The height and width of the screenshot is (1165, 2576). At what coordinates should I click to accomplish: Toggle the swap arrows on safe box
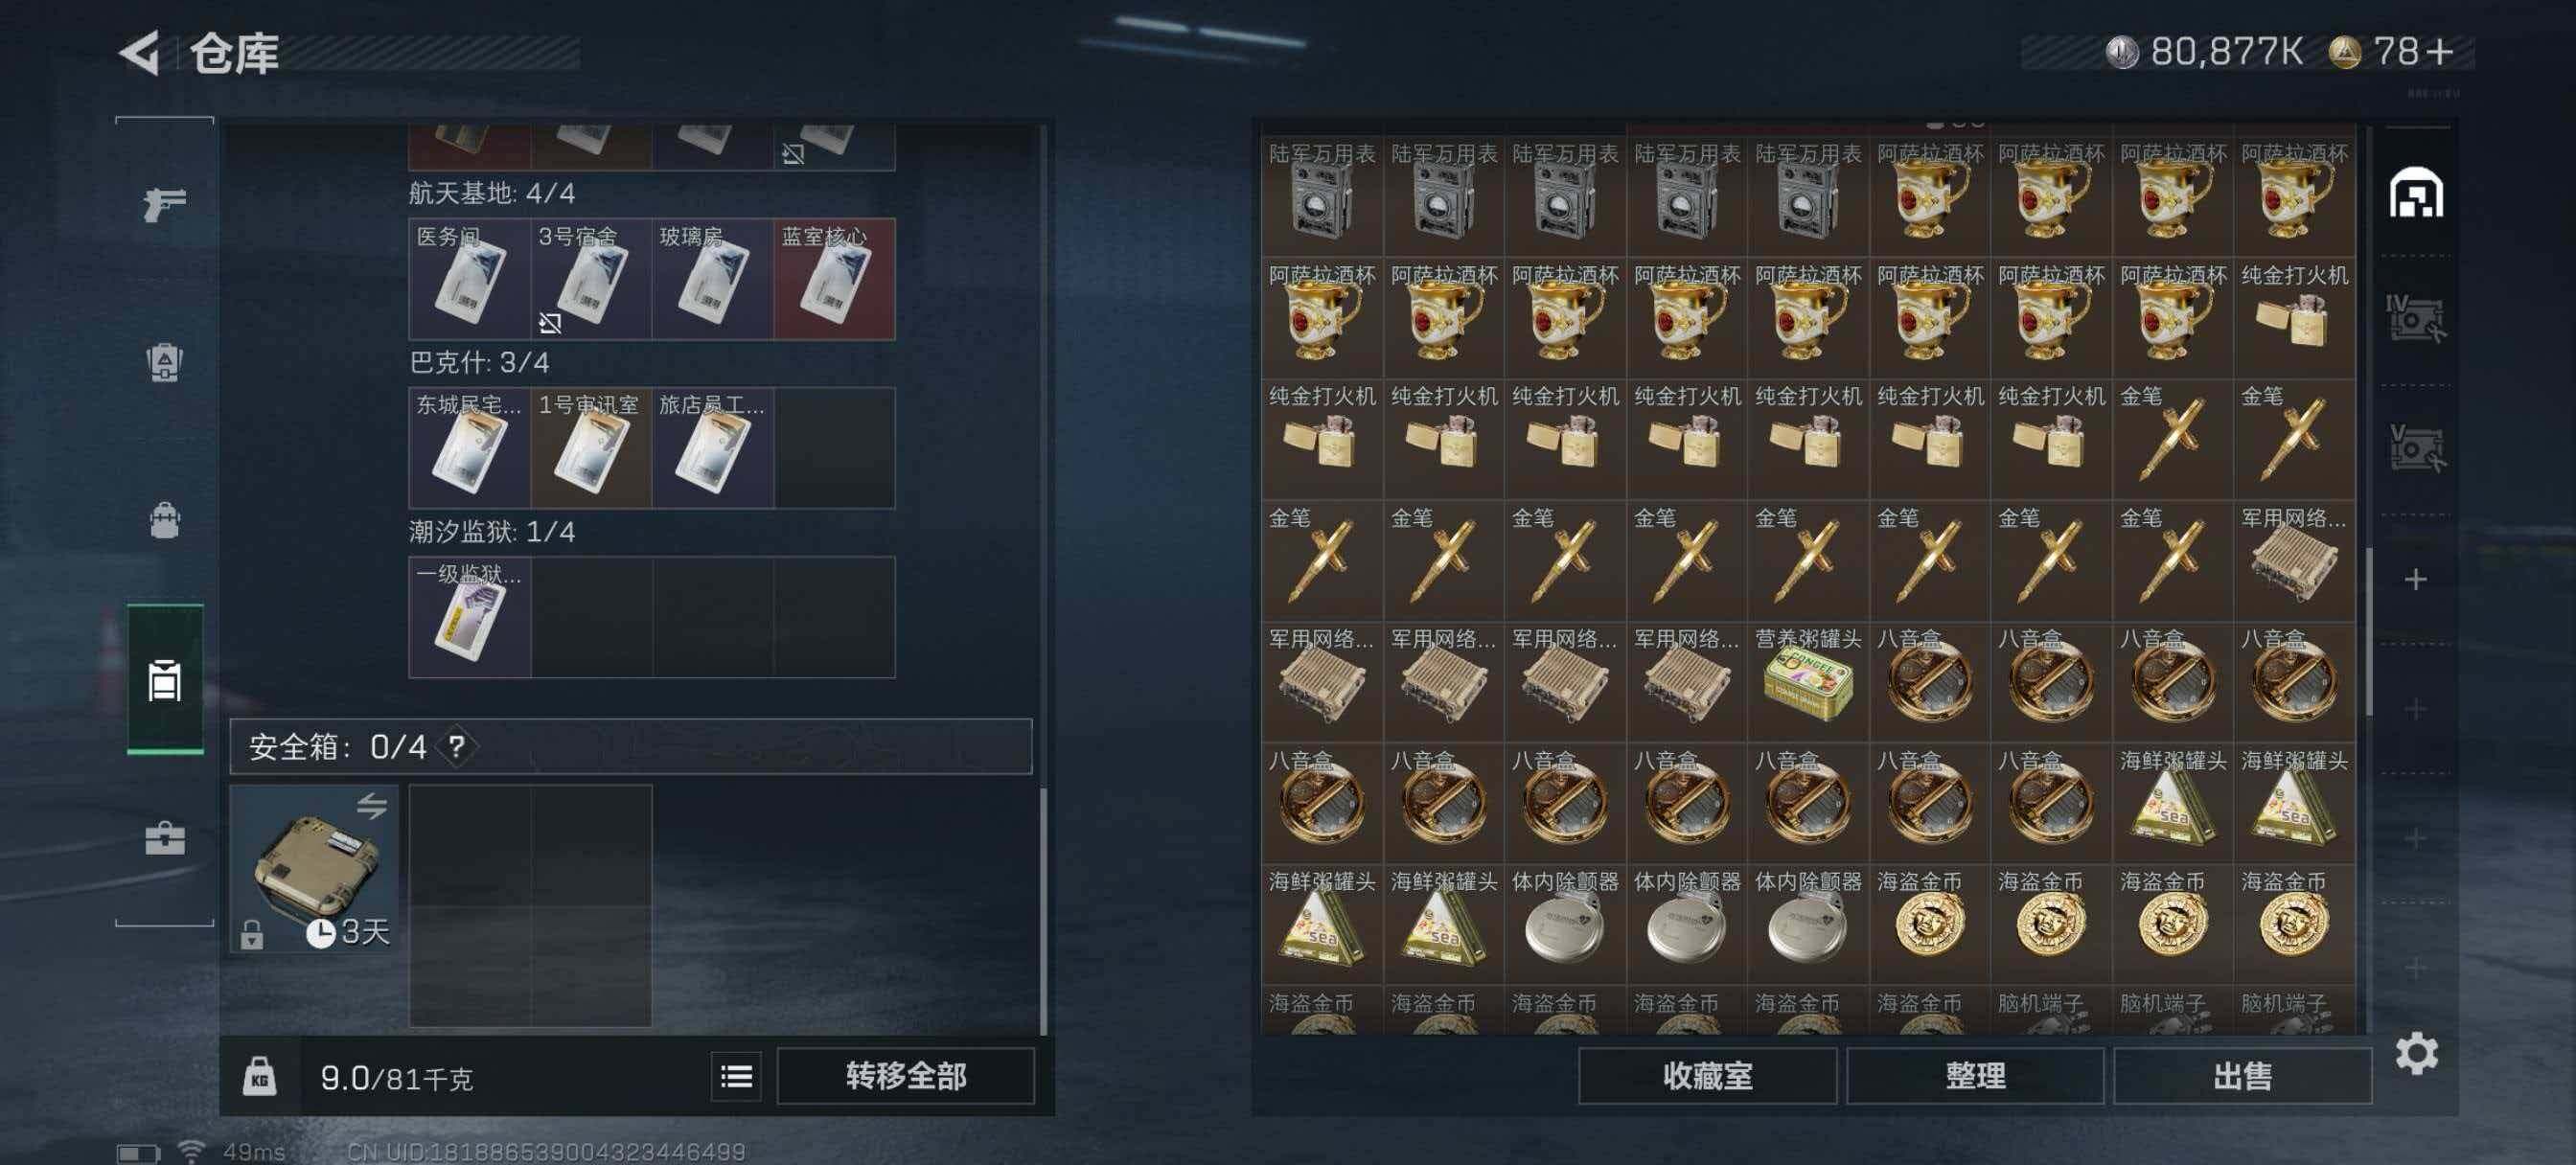(x=372, y=805)
